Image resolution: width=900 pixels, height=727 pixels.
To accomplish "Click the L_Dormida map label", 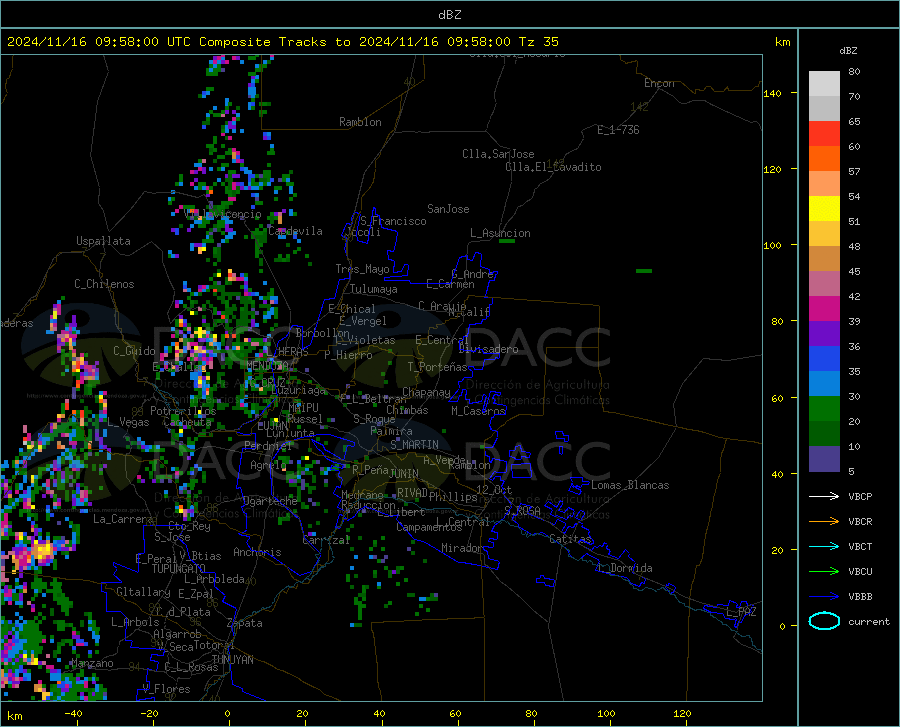I will (624, 568).
